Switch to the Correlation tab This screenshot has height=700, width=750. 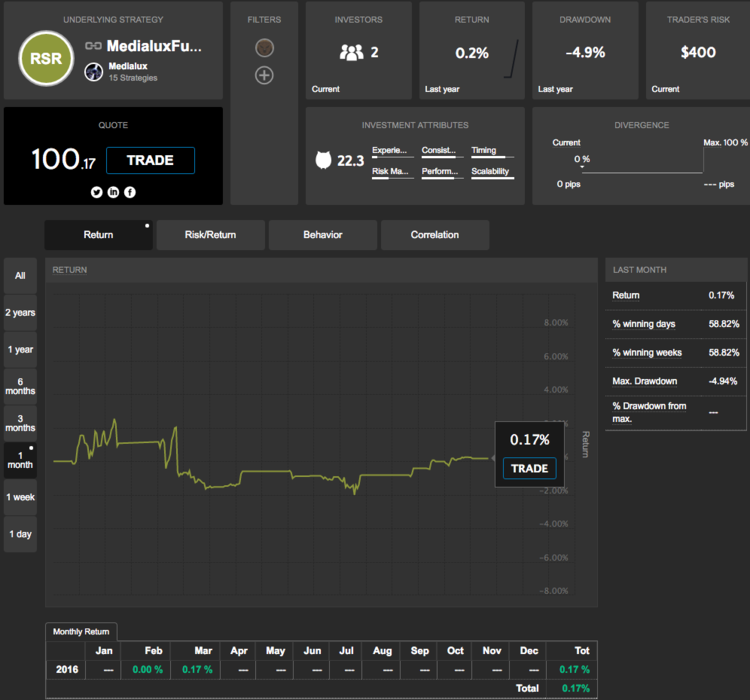click(435, 235)
